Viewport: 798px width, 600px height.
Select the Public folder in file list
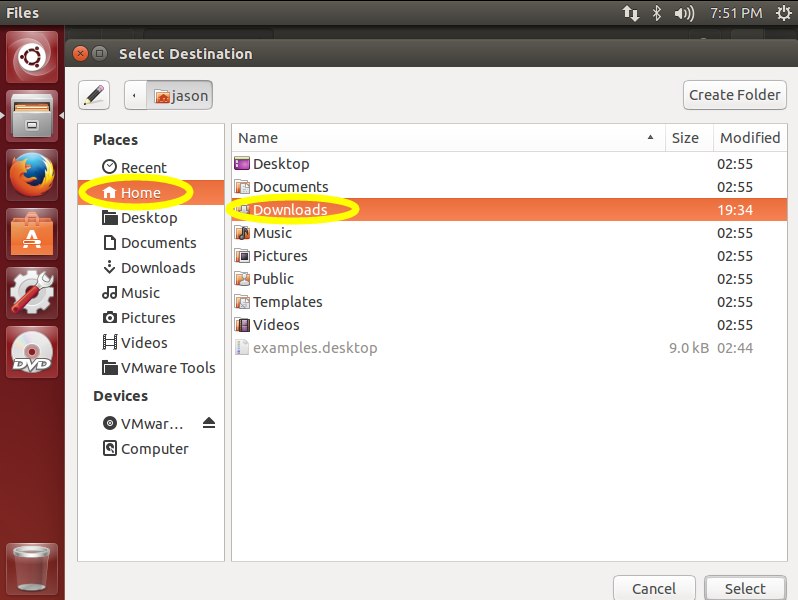click(509, 279)
